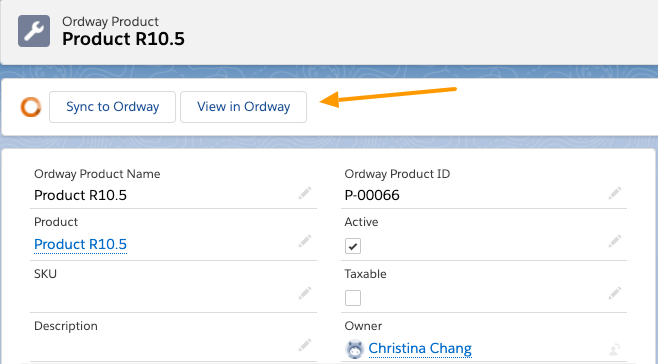Image resolution: width=658 pixels, height=364 pixels.
Task: Click the Active field label
Action: click(361, 222)
